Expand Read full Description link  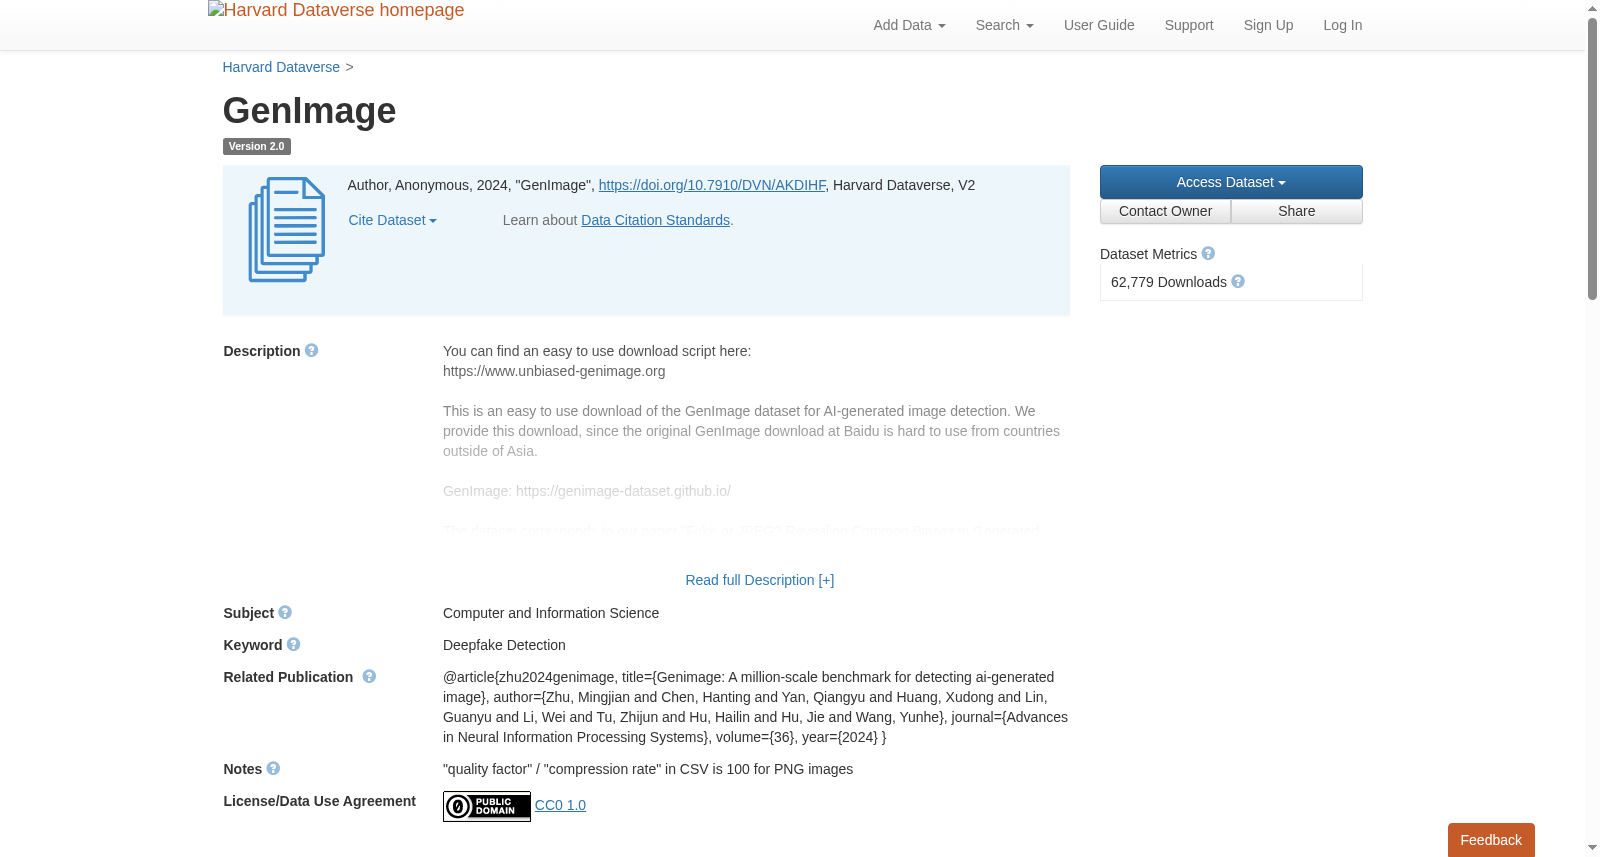(760, 580)
